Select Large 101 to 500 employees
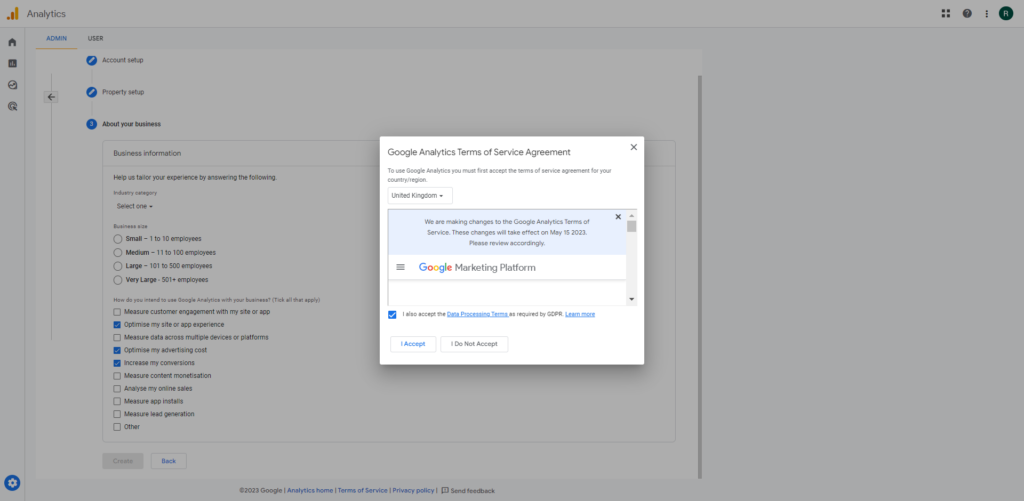 (x=118, y=266)
